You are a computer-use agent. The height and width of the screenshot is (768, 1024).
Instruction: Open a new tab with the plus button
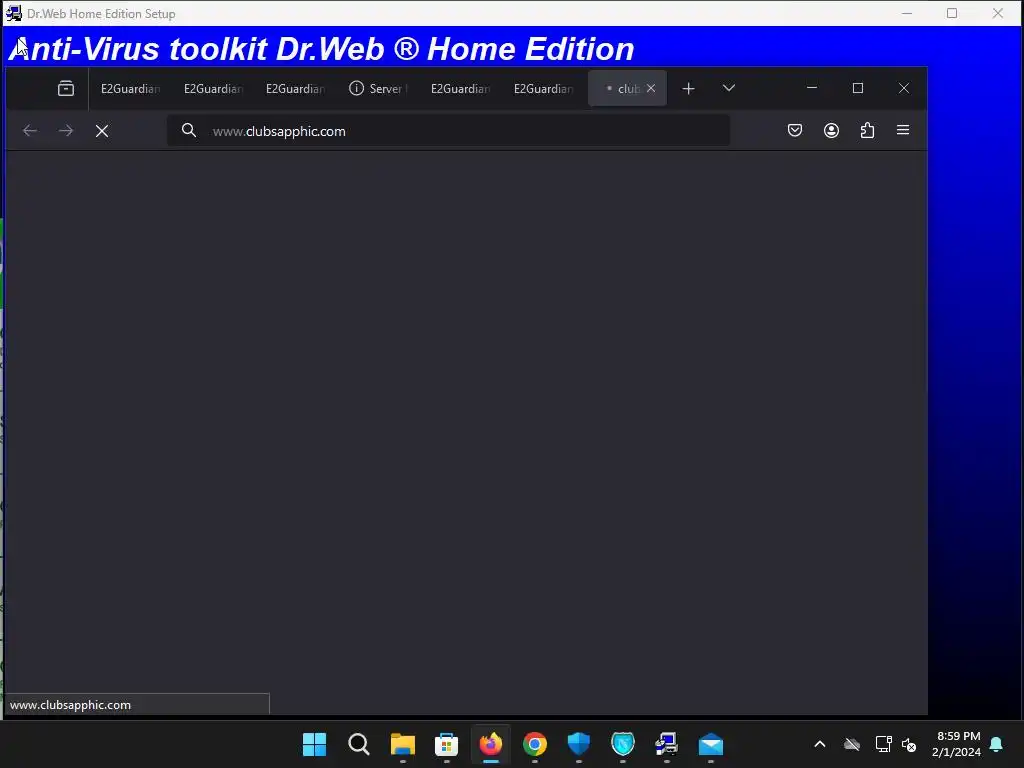pyautogui.click(x=688, y=88)
